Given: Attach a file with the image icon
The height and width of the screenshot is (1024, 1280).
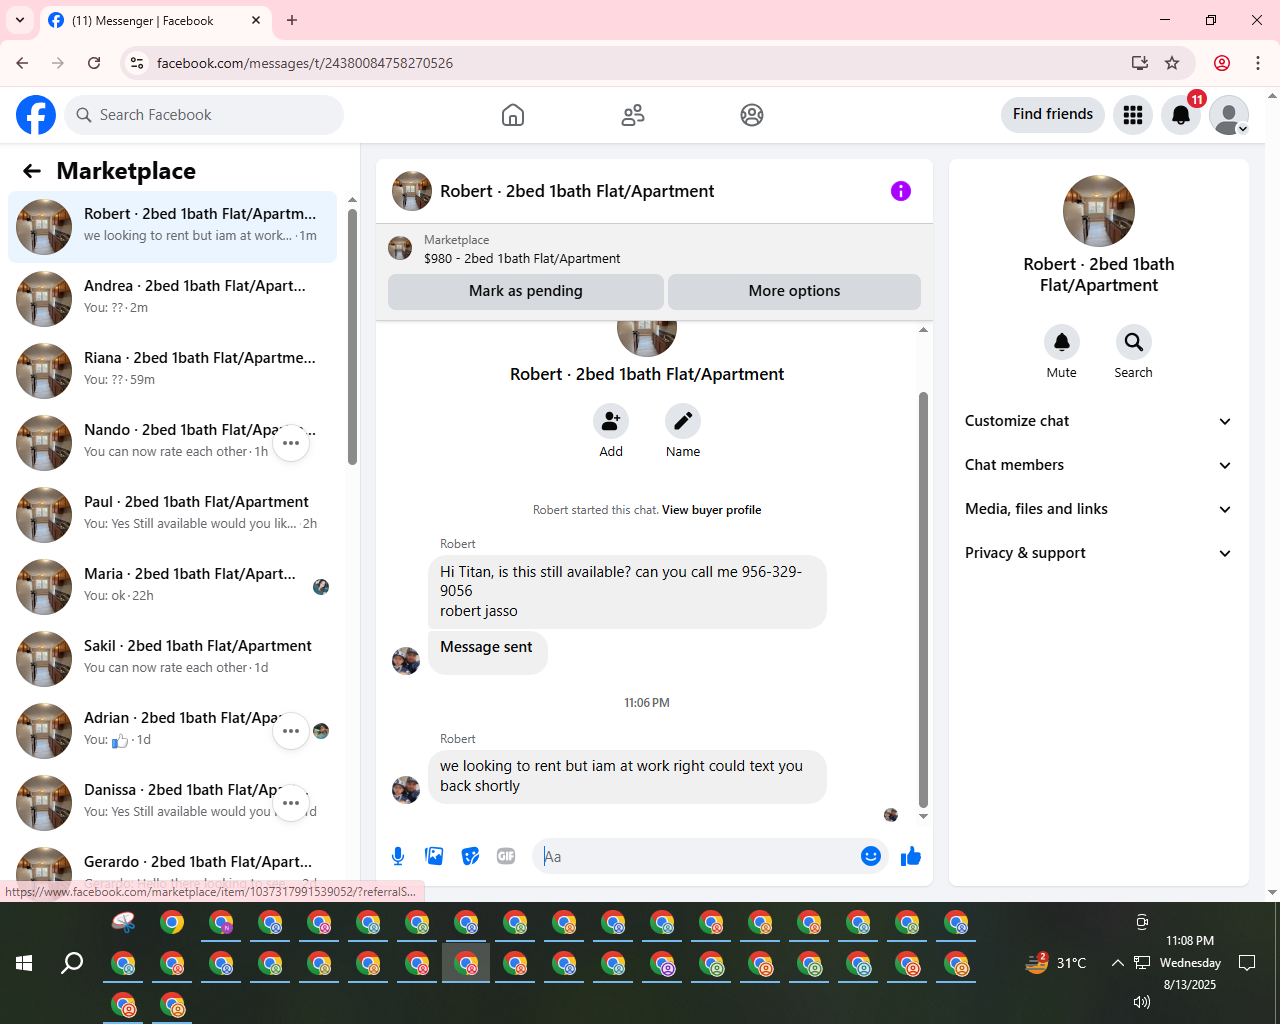Looking at the screenshot, I should coord(434,856).
